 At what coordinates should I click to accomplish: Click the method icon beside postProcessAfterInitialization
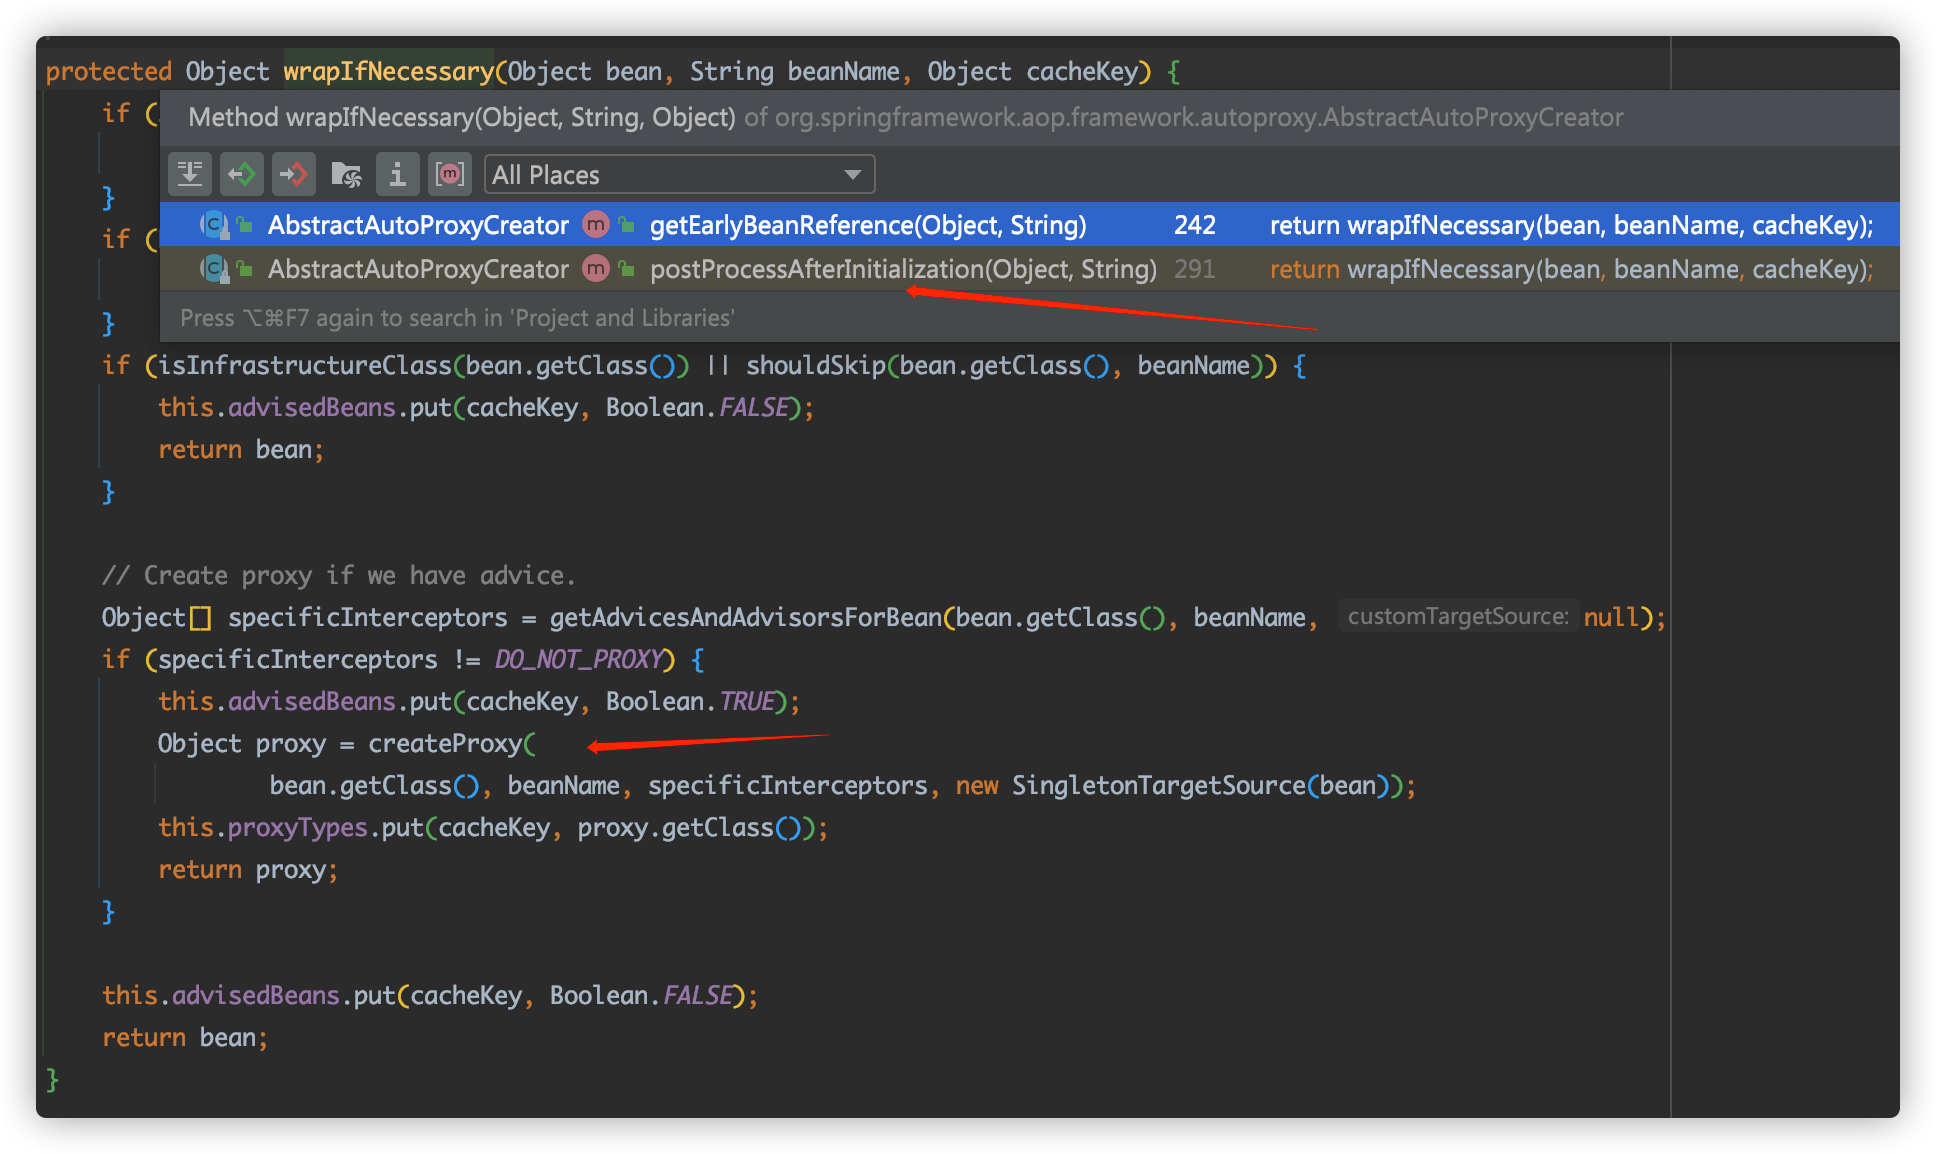click(x=595, y=269)
